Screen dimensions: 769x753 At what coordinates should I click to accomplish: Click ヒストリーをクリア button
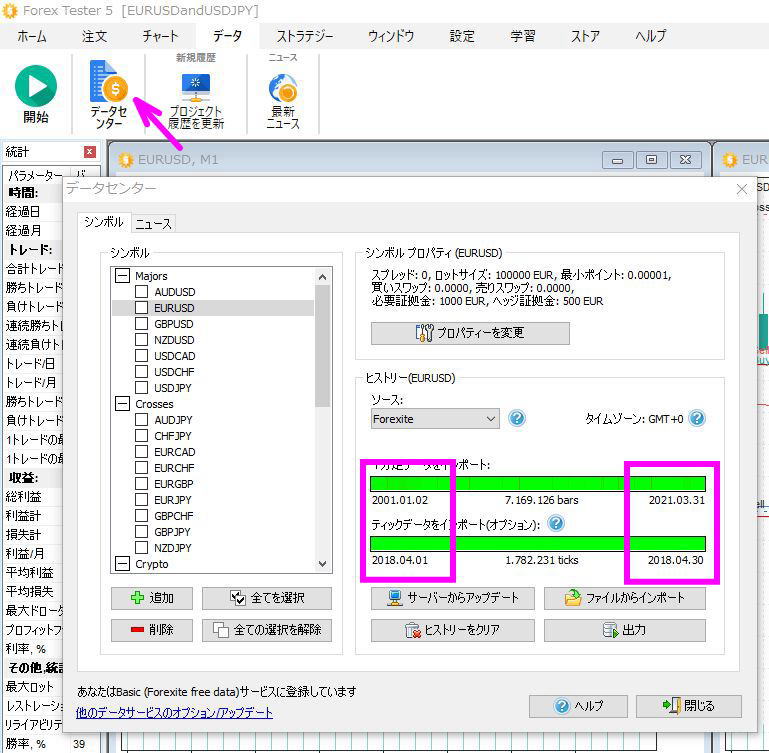(452, 630)
